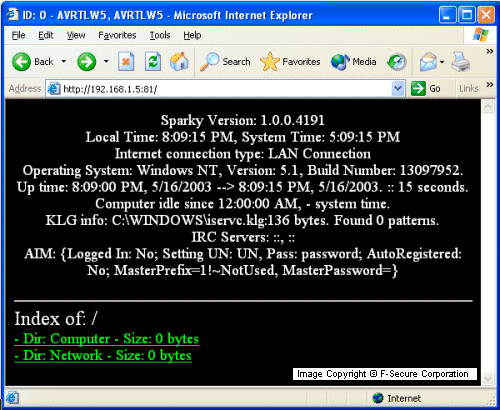Open the address bar dropdown list

[x=398, y=89]
